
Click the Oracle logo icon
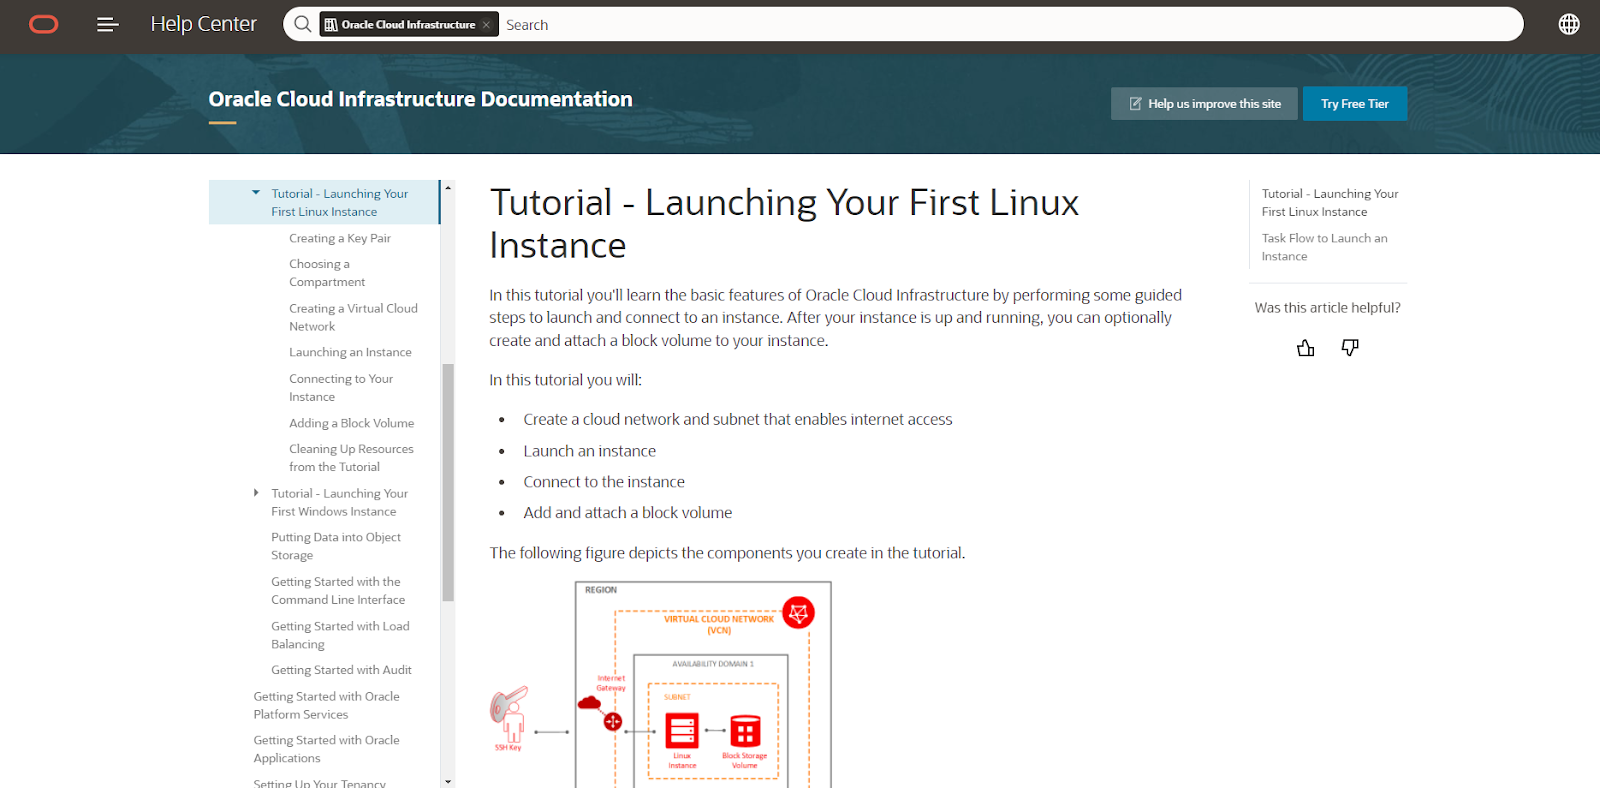pos(44,24)
